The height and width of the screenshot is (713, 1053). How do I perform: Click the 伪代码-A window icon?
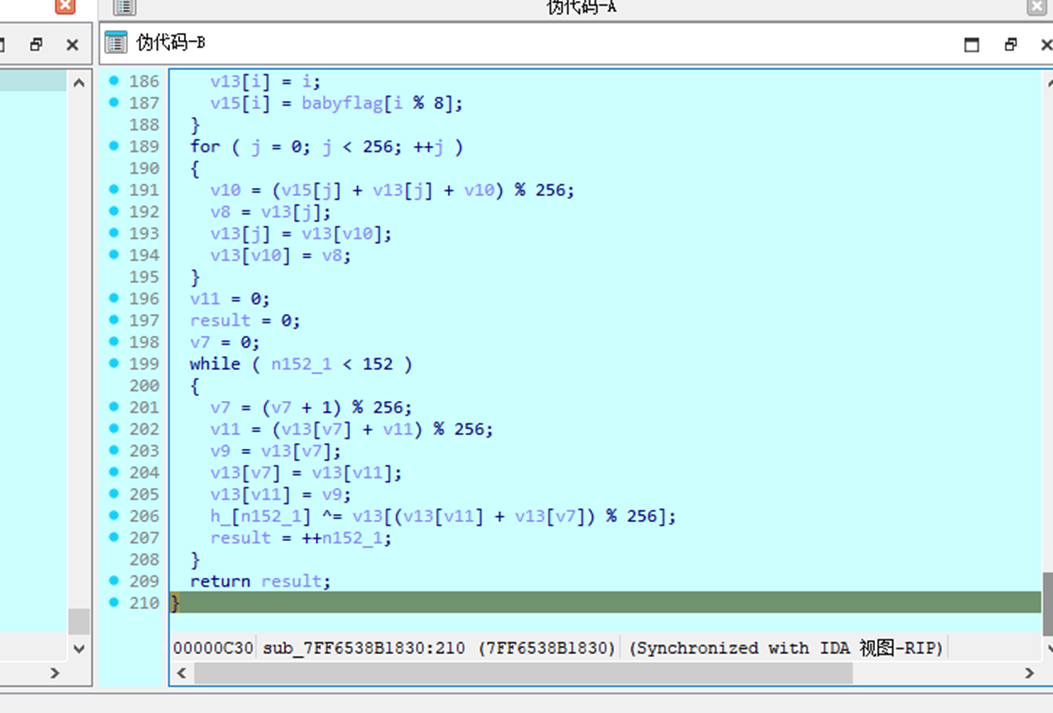(x=124, y=7)
